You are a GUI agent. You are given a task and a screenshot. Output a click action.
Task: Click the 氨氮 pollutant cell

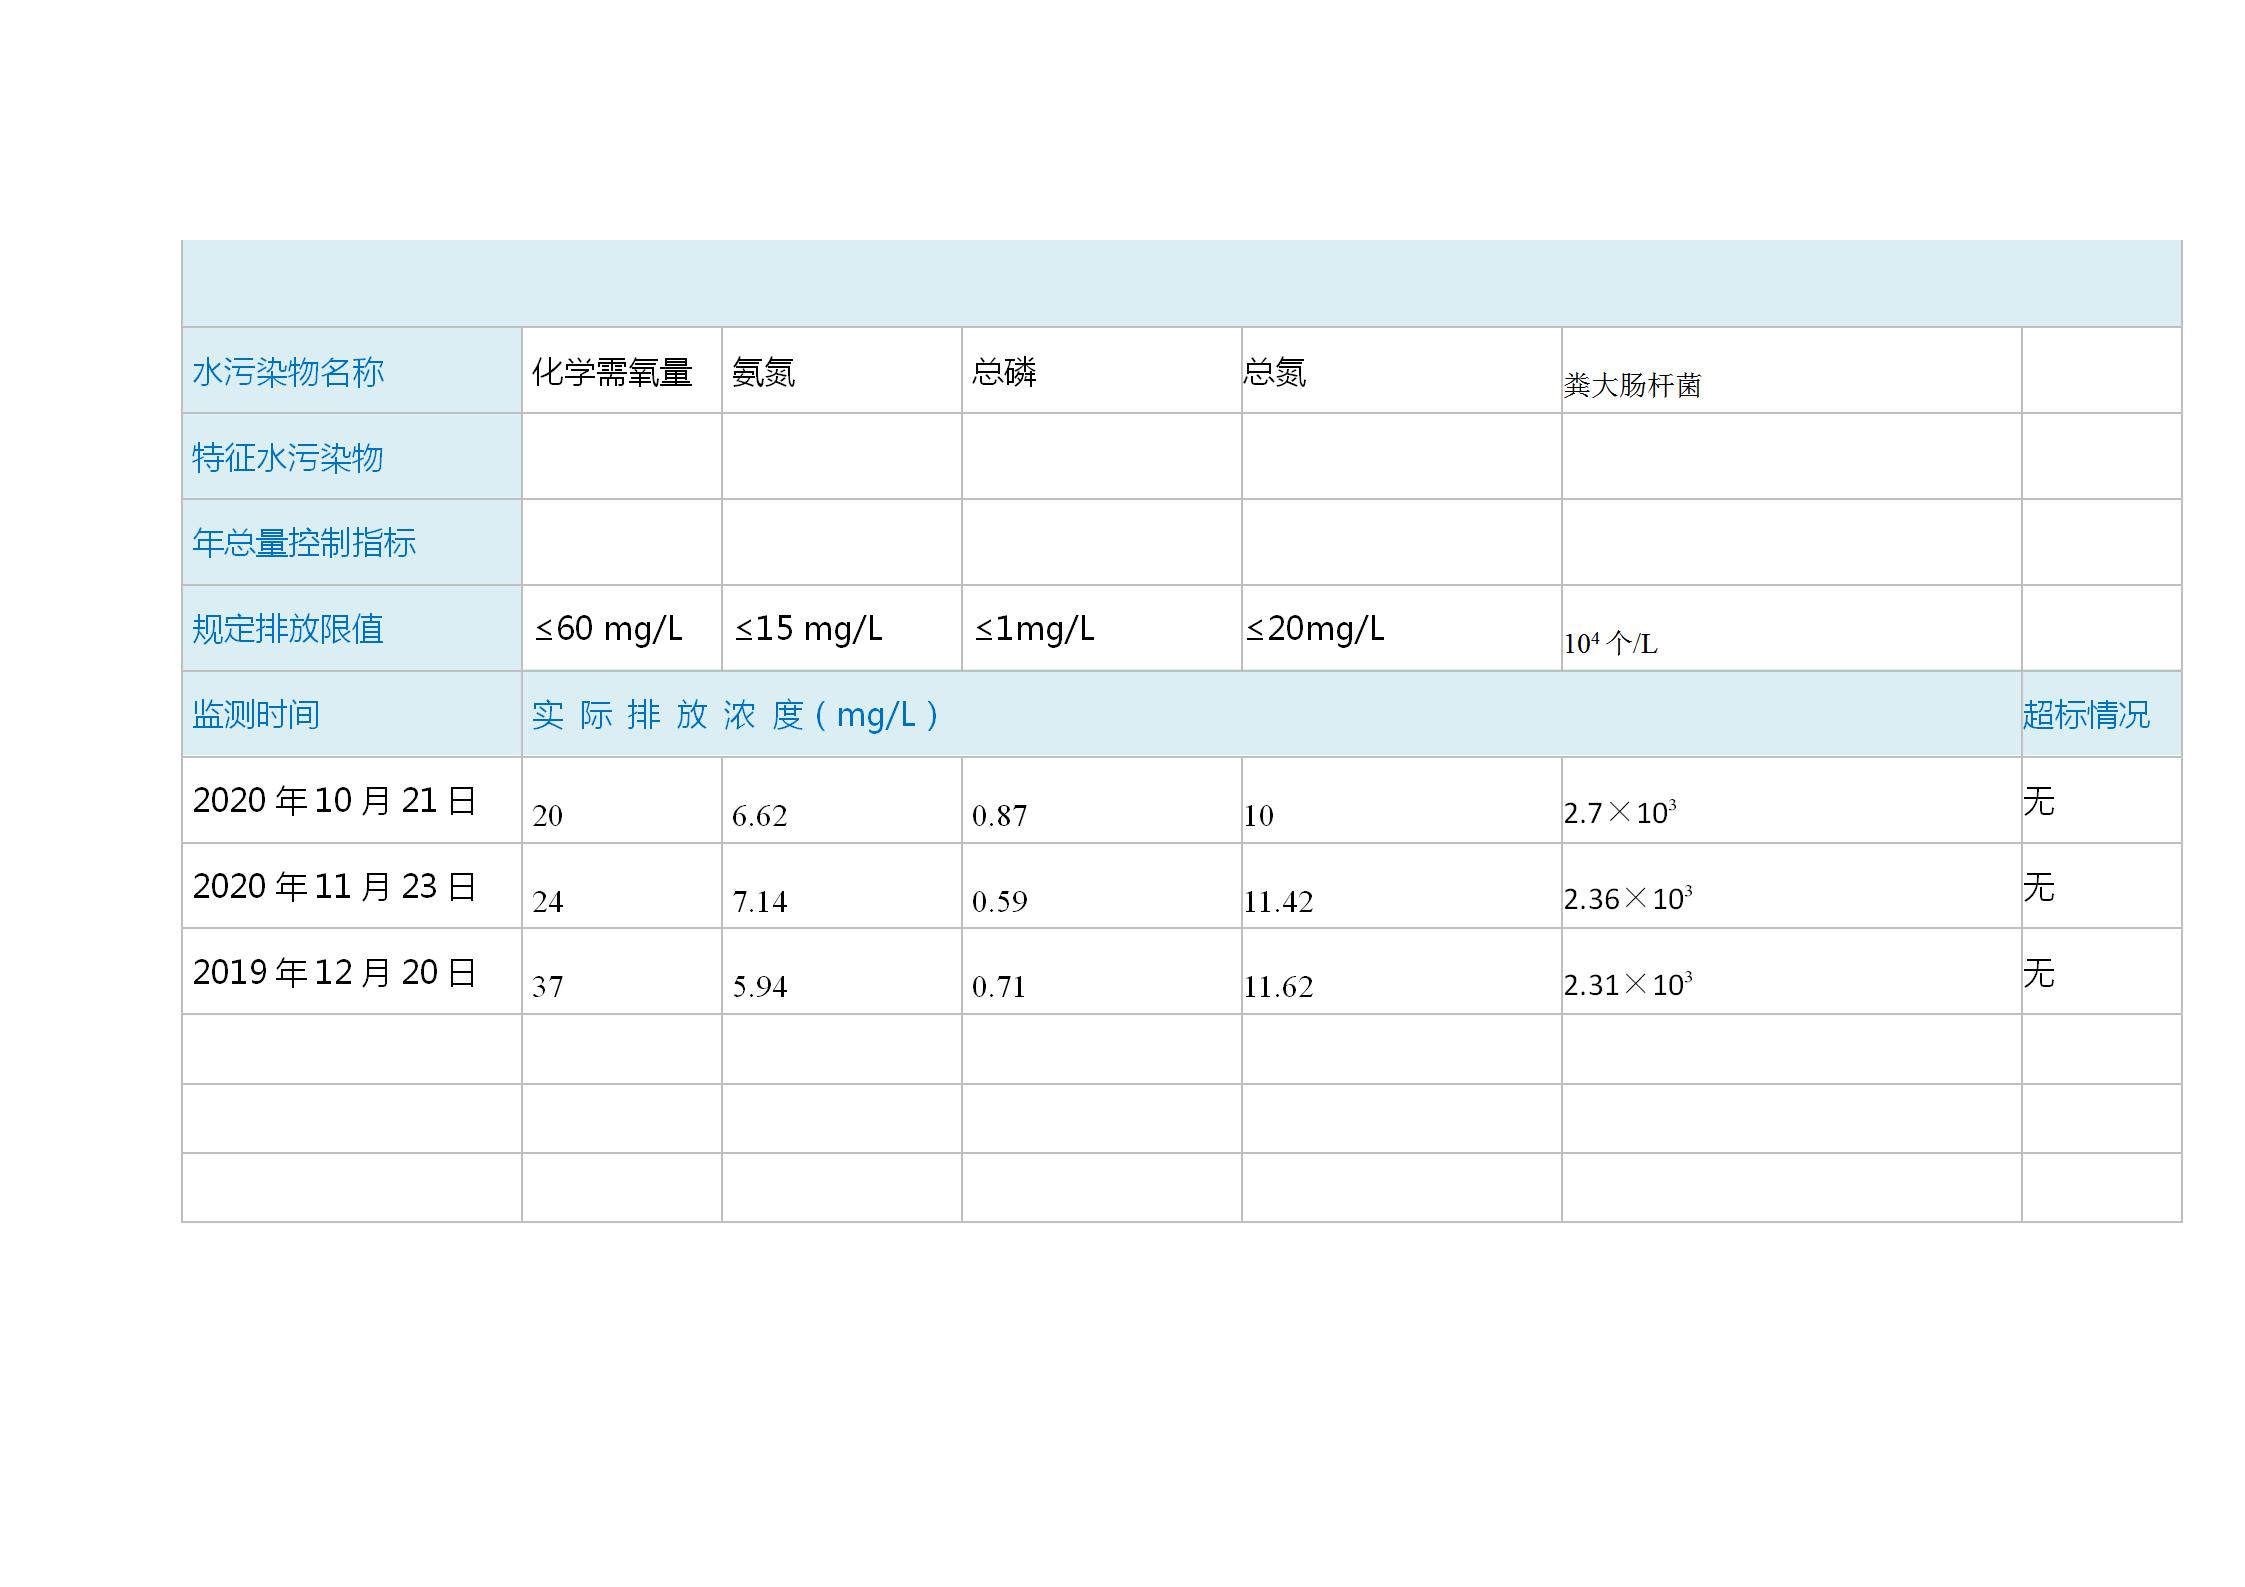tap(763, 372)
